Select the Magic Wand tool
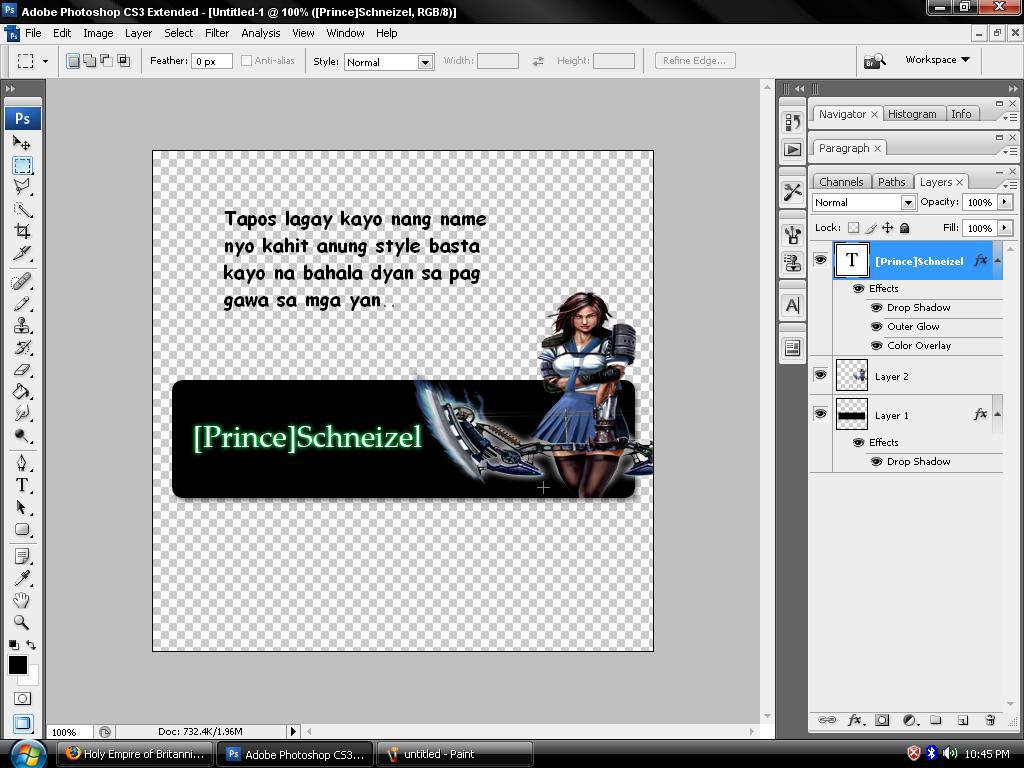The width and height of the screenshot is (1024, 768). click(22, 210)
